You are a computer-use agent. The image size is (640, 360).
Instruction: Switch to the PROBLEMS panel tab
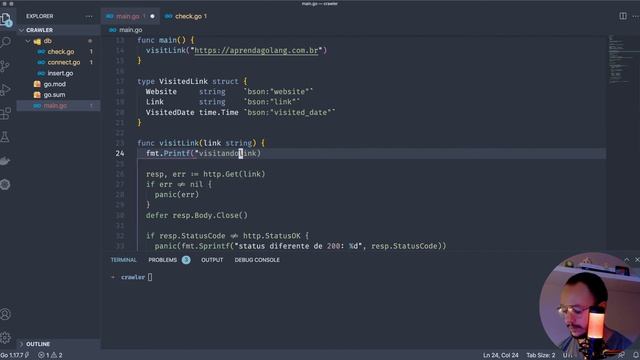click(x=162, y=260)
